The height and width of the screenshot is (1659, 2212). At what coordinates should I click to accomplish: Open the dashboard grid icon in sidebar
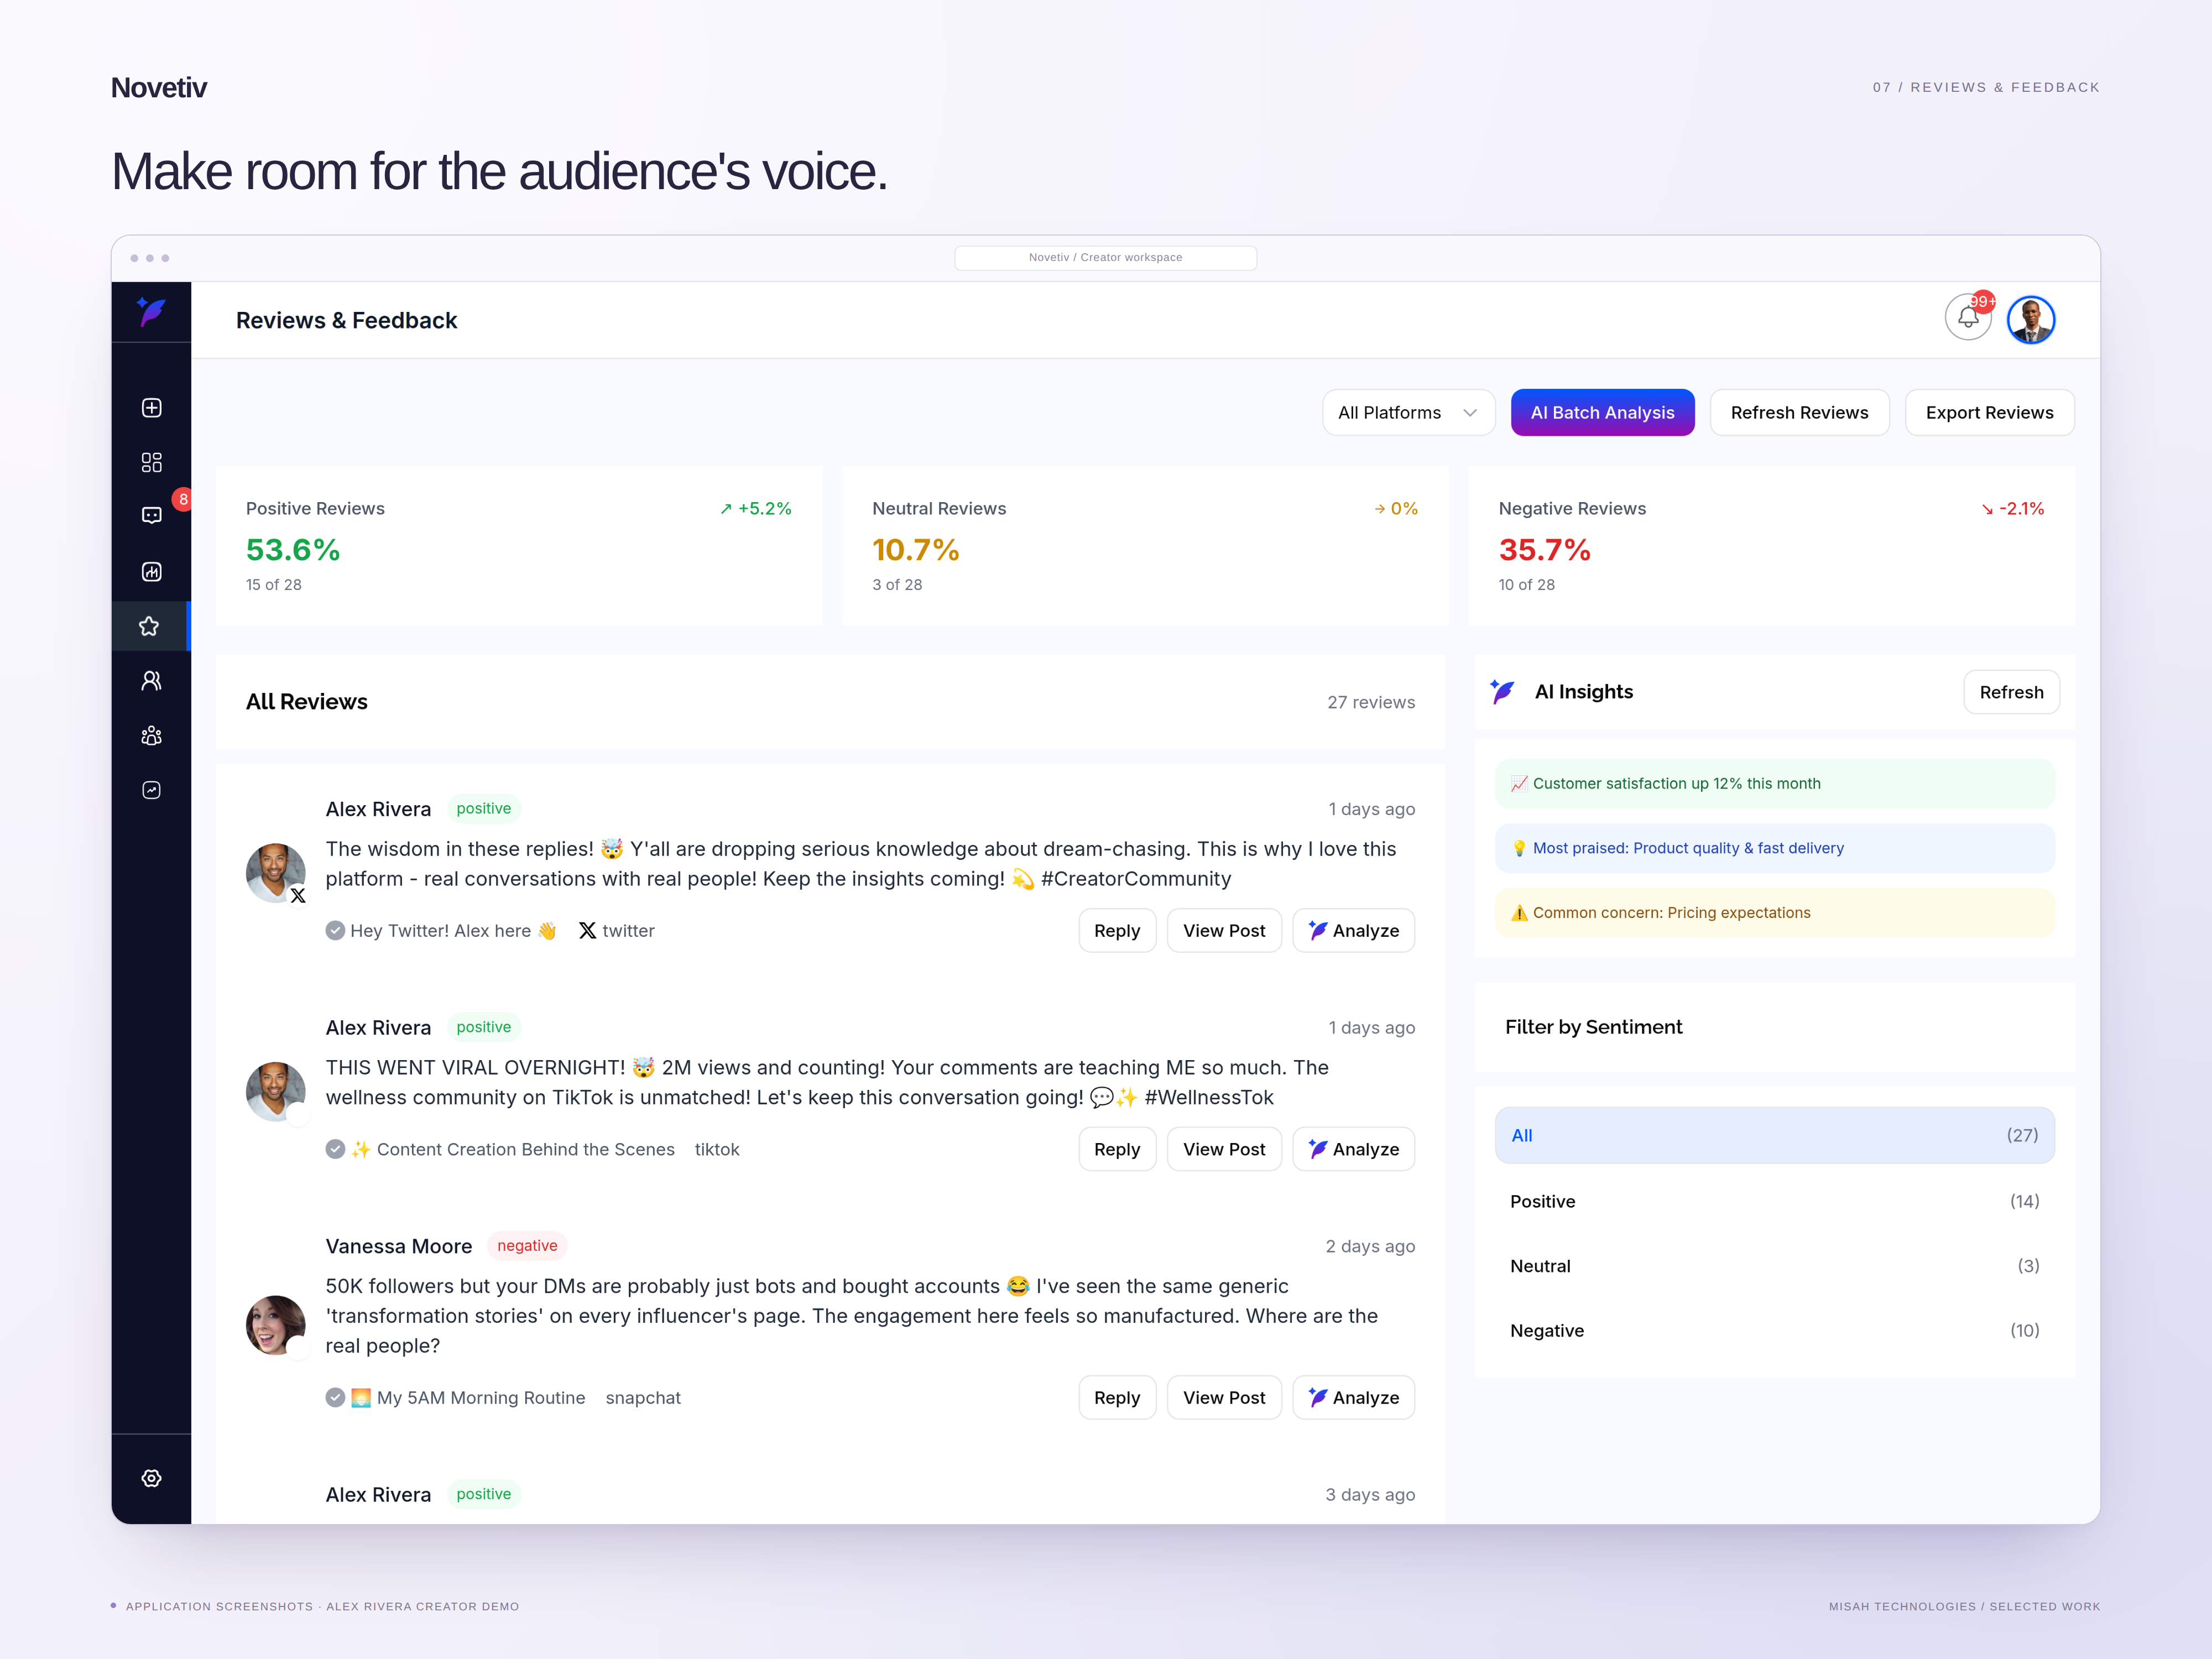click(x=151, y=462)
